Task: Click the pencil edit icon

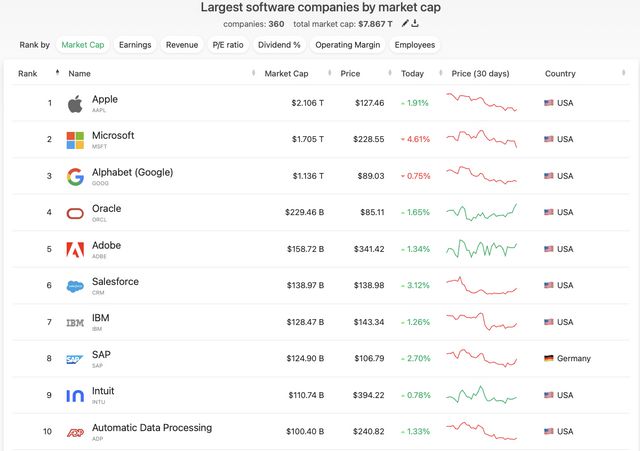Action: pyautogui.click(x=404, y=23)
